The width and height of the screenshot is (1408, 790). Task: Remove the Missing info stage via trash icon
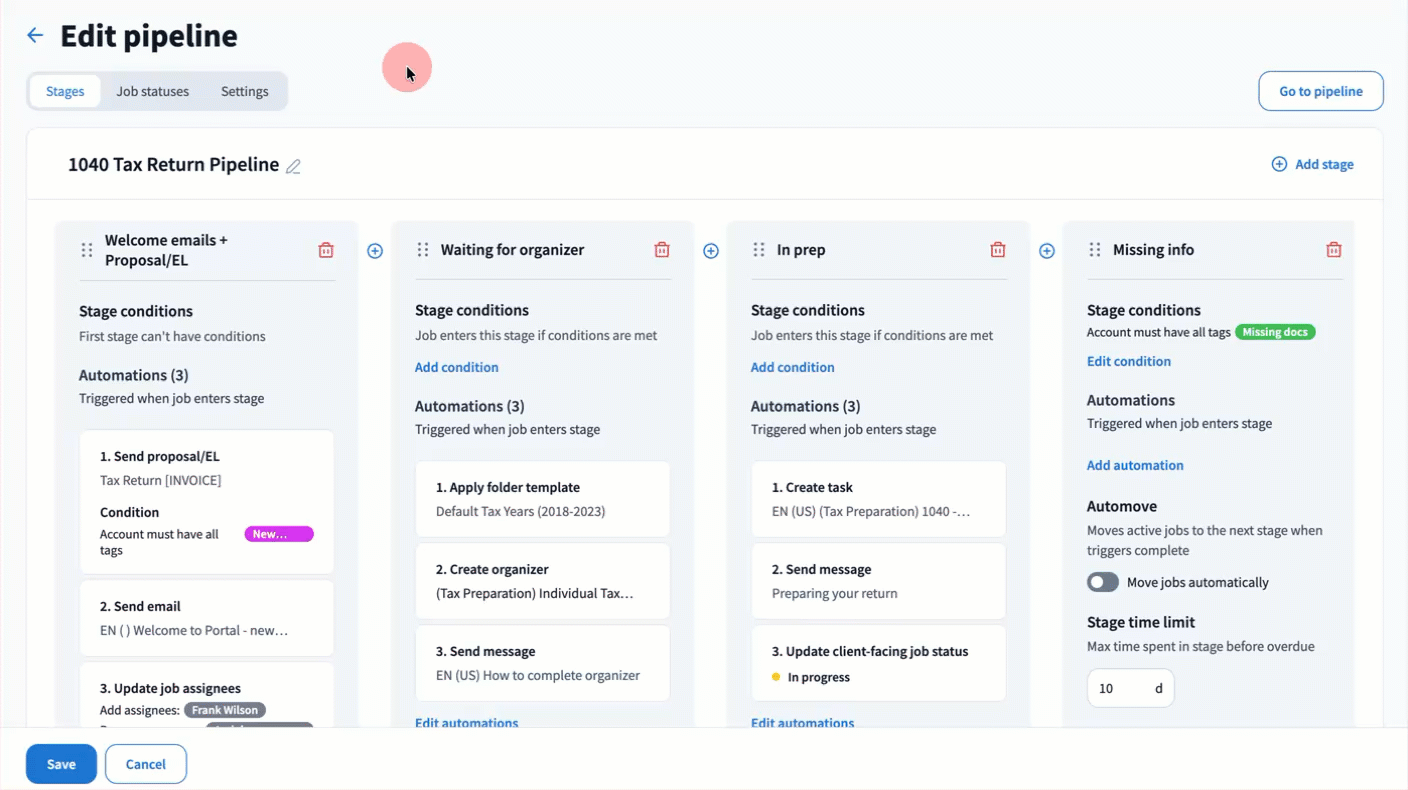point(1333,250)
